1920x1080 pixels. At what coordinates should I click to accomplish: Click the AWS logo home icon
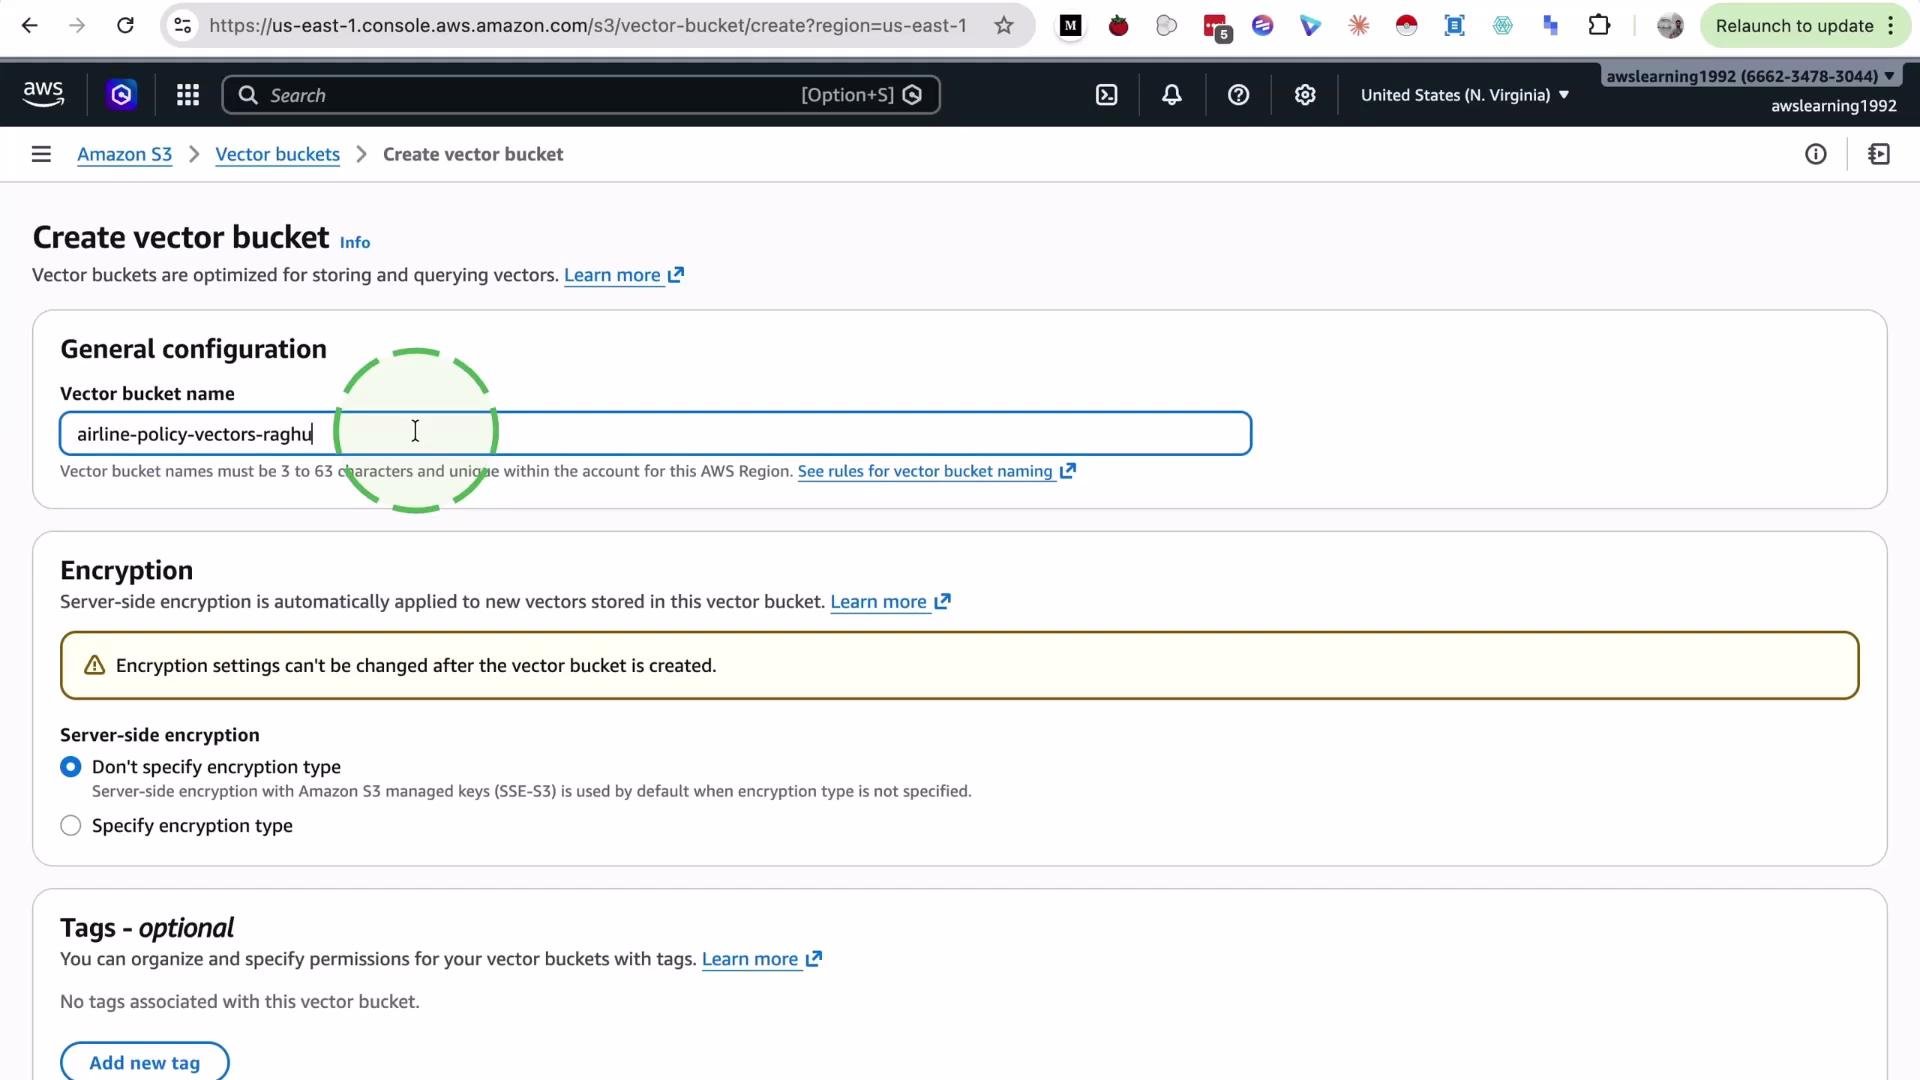click(x=43, y=94)
